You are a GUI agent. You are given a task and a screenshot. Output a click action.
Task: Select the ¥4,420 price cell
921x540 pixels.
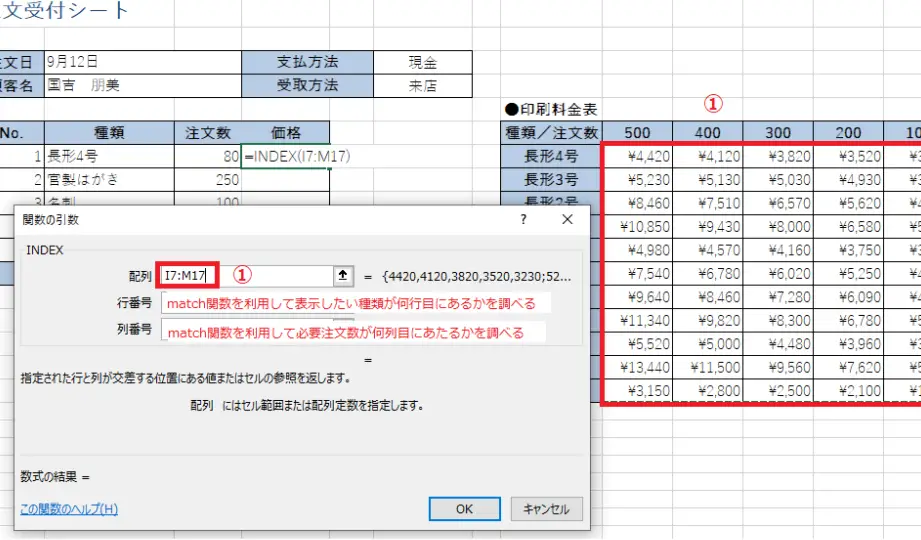pyautogui.click(x=636, y=156)
